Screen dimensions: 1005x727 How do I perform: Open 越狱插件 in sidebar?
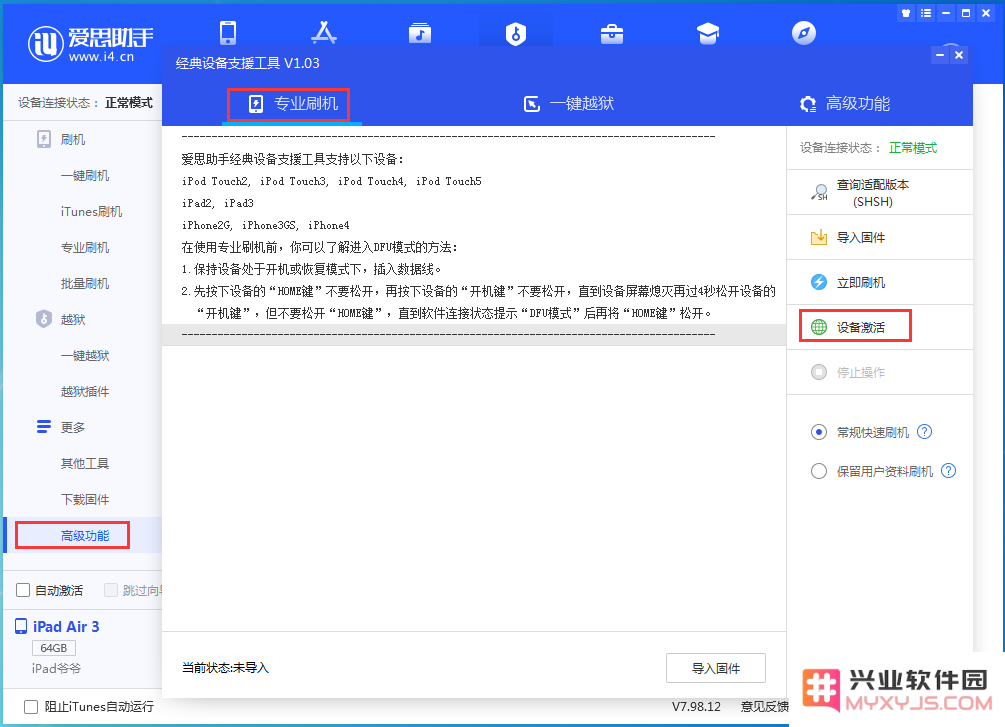85,391
